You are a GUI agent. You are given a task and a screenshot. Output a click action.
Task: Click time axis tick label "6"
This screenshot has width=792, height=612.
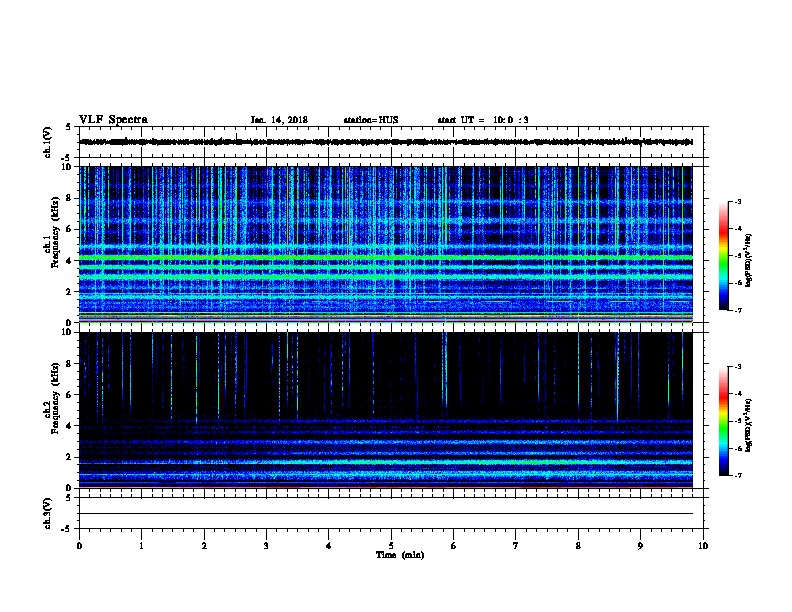pos(454,546)
